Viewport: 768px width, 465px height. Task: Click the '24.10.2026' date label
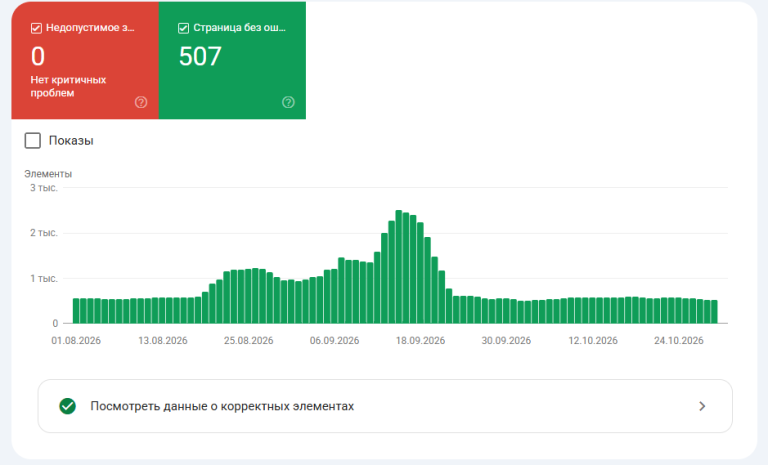pos(678,341)
